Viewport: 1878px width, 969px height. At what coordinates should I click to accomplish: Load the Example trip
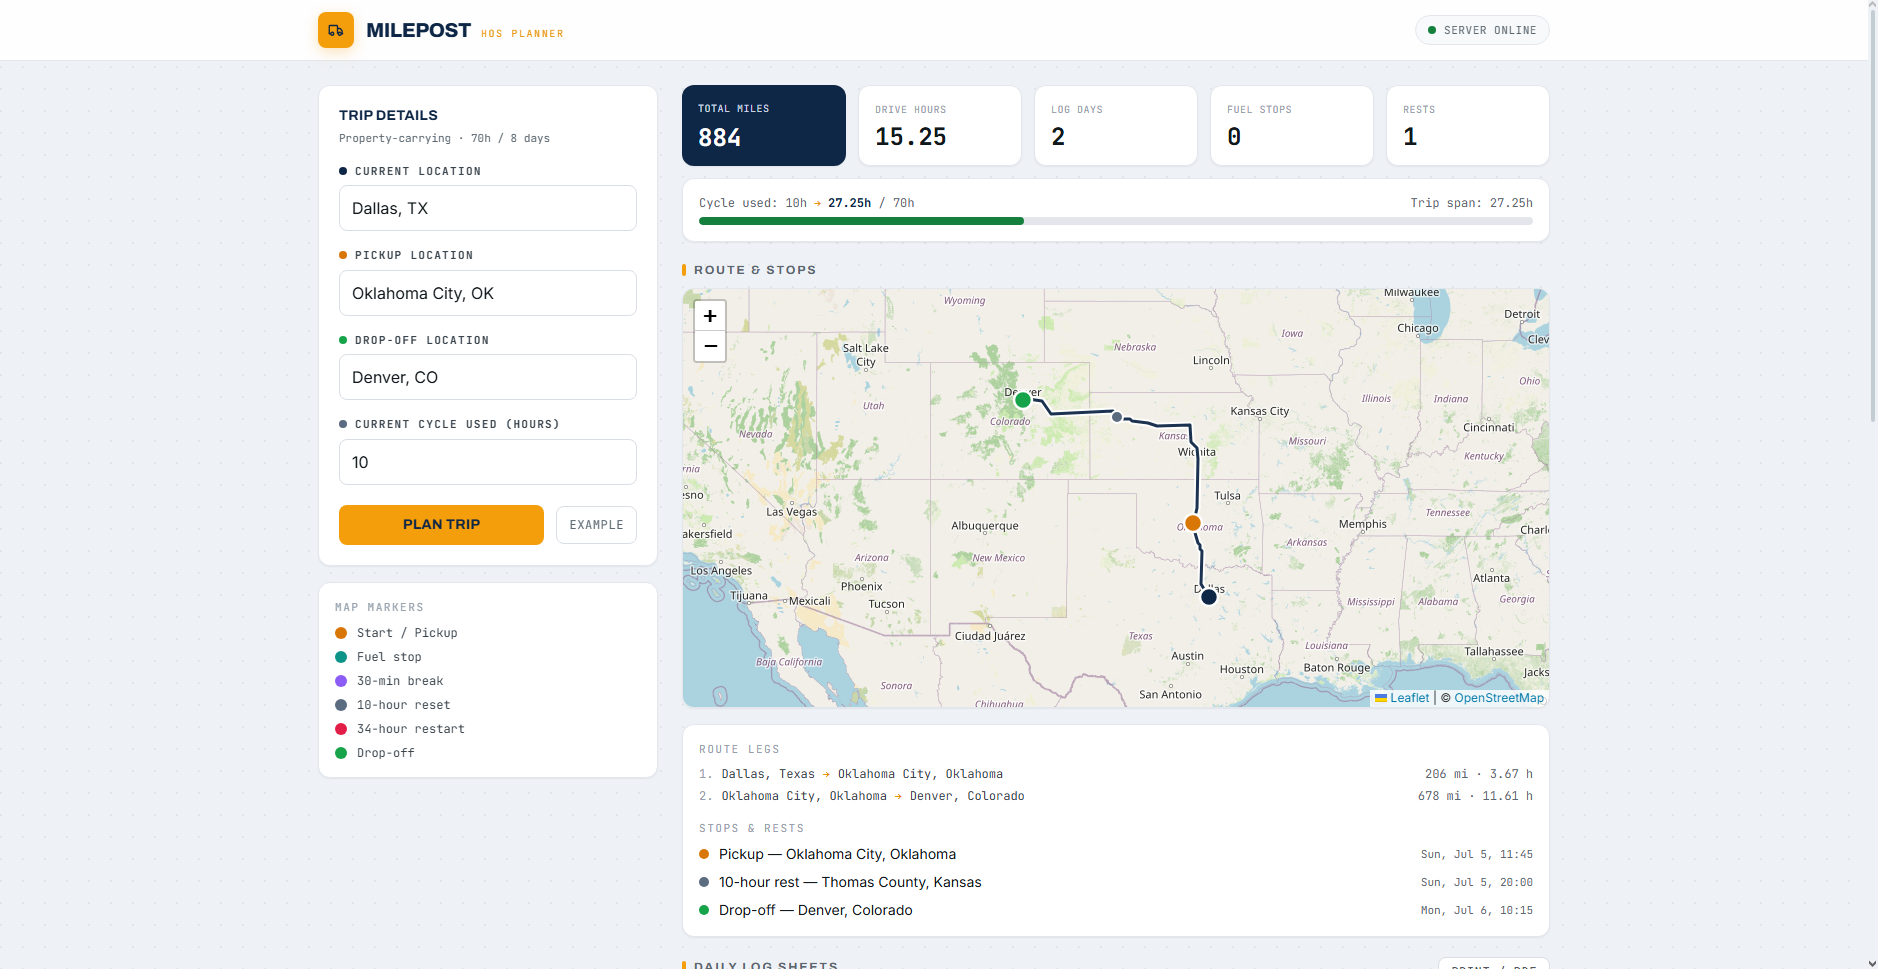pyautogui.click(x=596, y=525)
